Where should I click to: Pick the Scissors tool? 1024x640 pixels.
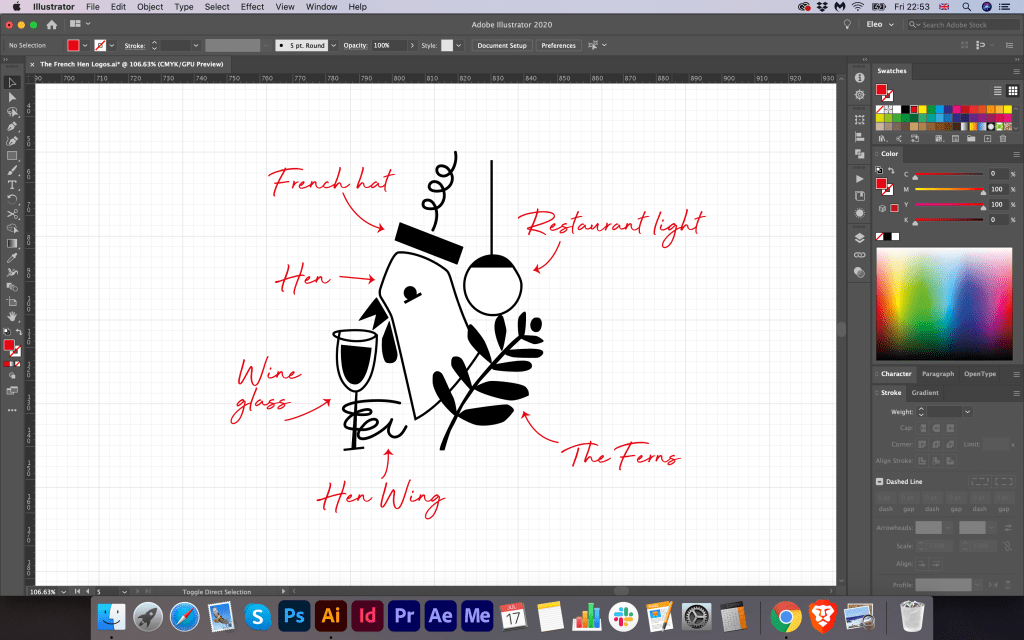[x=12, y=214]
